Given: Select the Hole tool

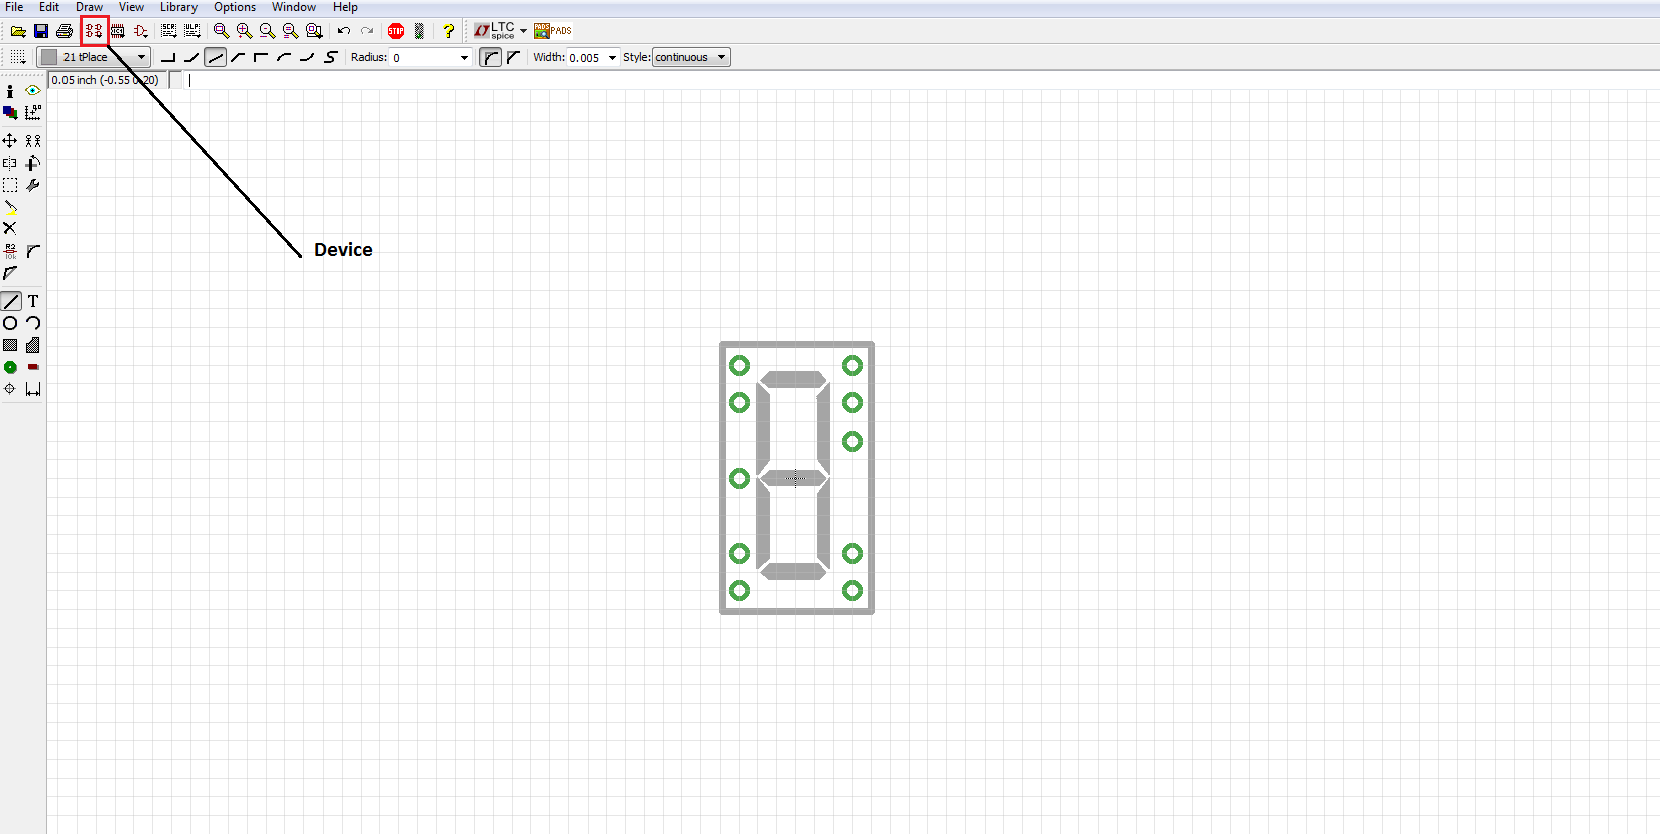Looking at the screenshot, I should (10, 389).
